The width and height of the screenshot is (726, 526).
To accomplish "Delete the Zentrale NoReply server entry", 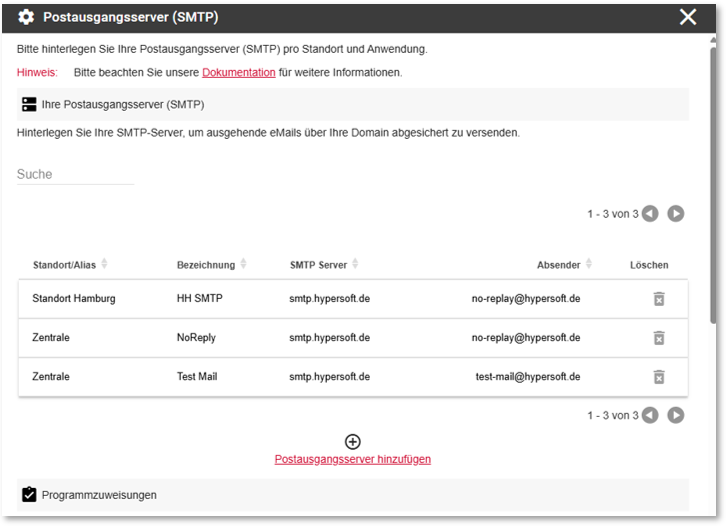I will tap(659, 338).
